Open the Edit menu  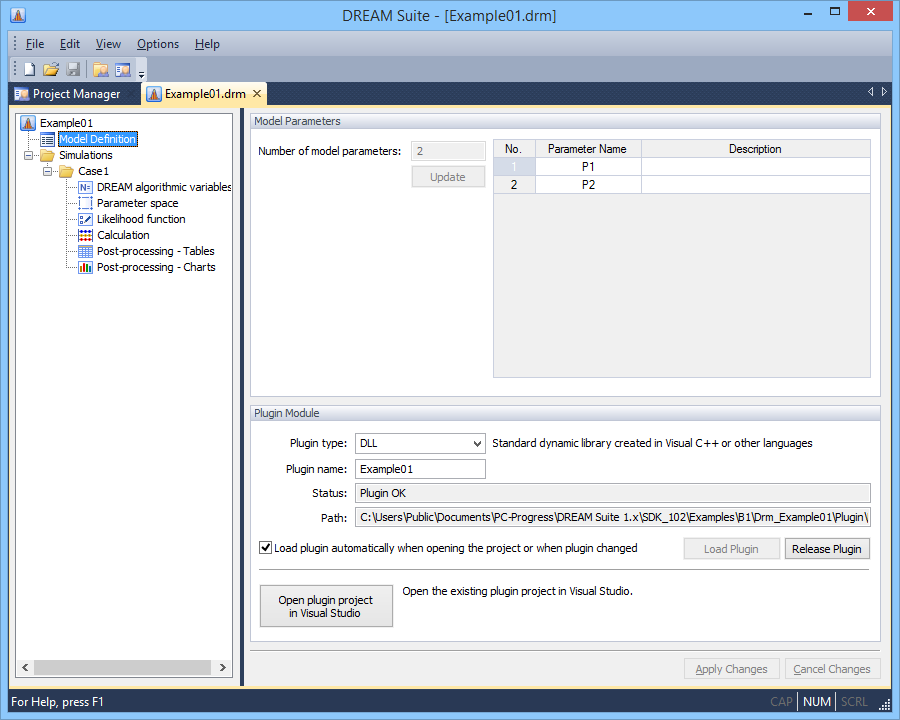[69, 44]
